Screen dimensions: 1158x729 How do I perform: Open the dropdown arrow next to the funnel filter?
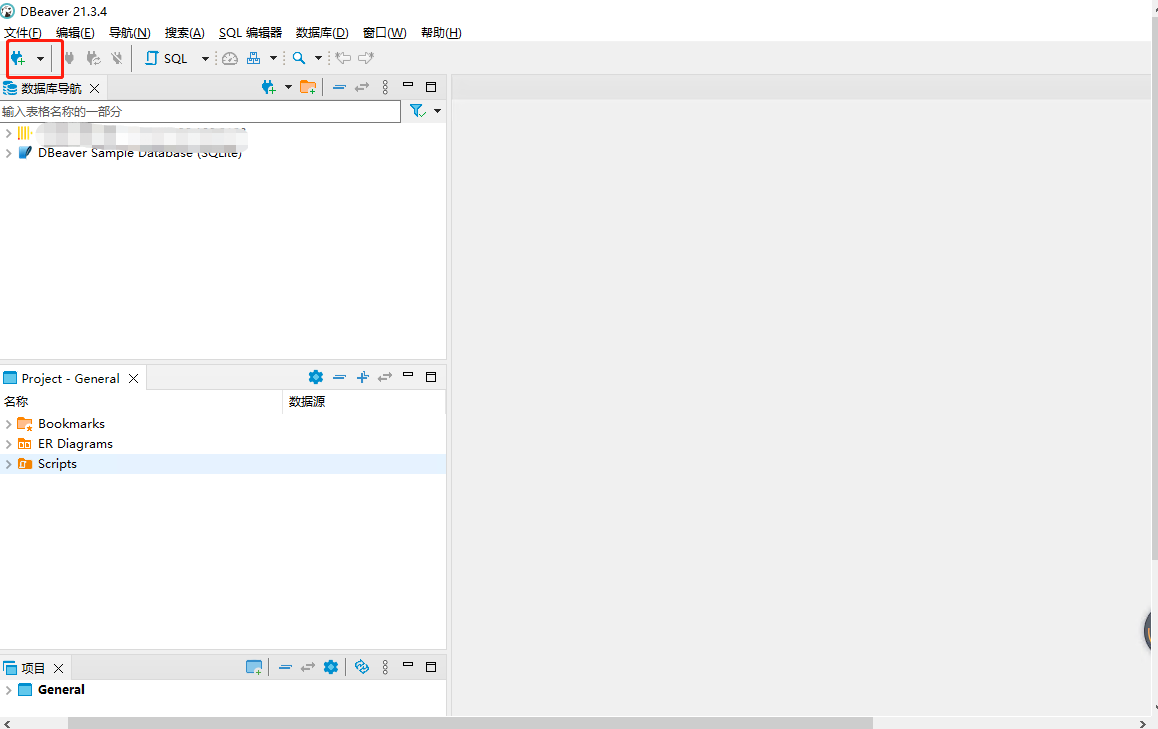tap(437, 111)
